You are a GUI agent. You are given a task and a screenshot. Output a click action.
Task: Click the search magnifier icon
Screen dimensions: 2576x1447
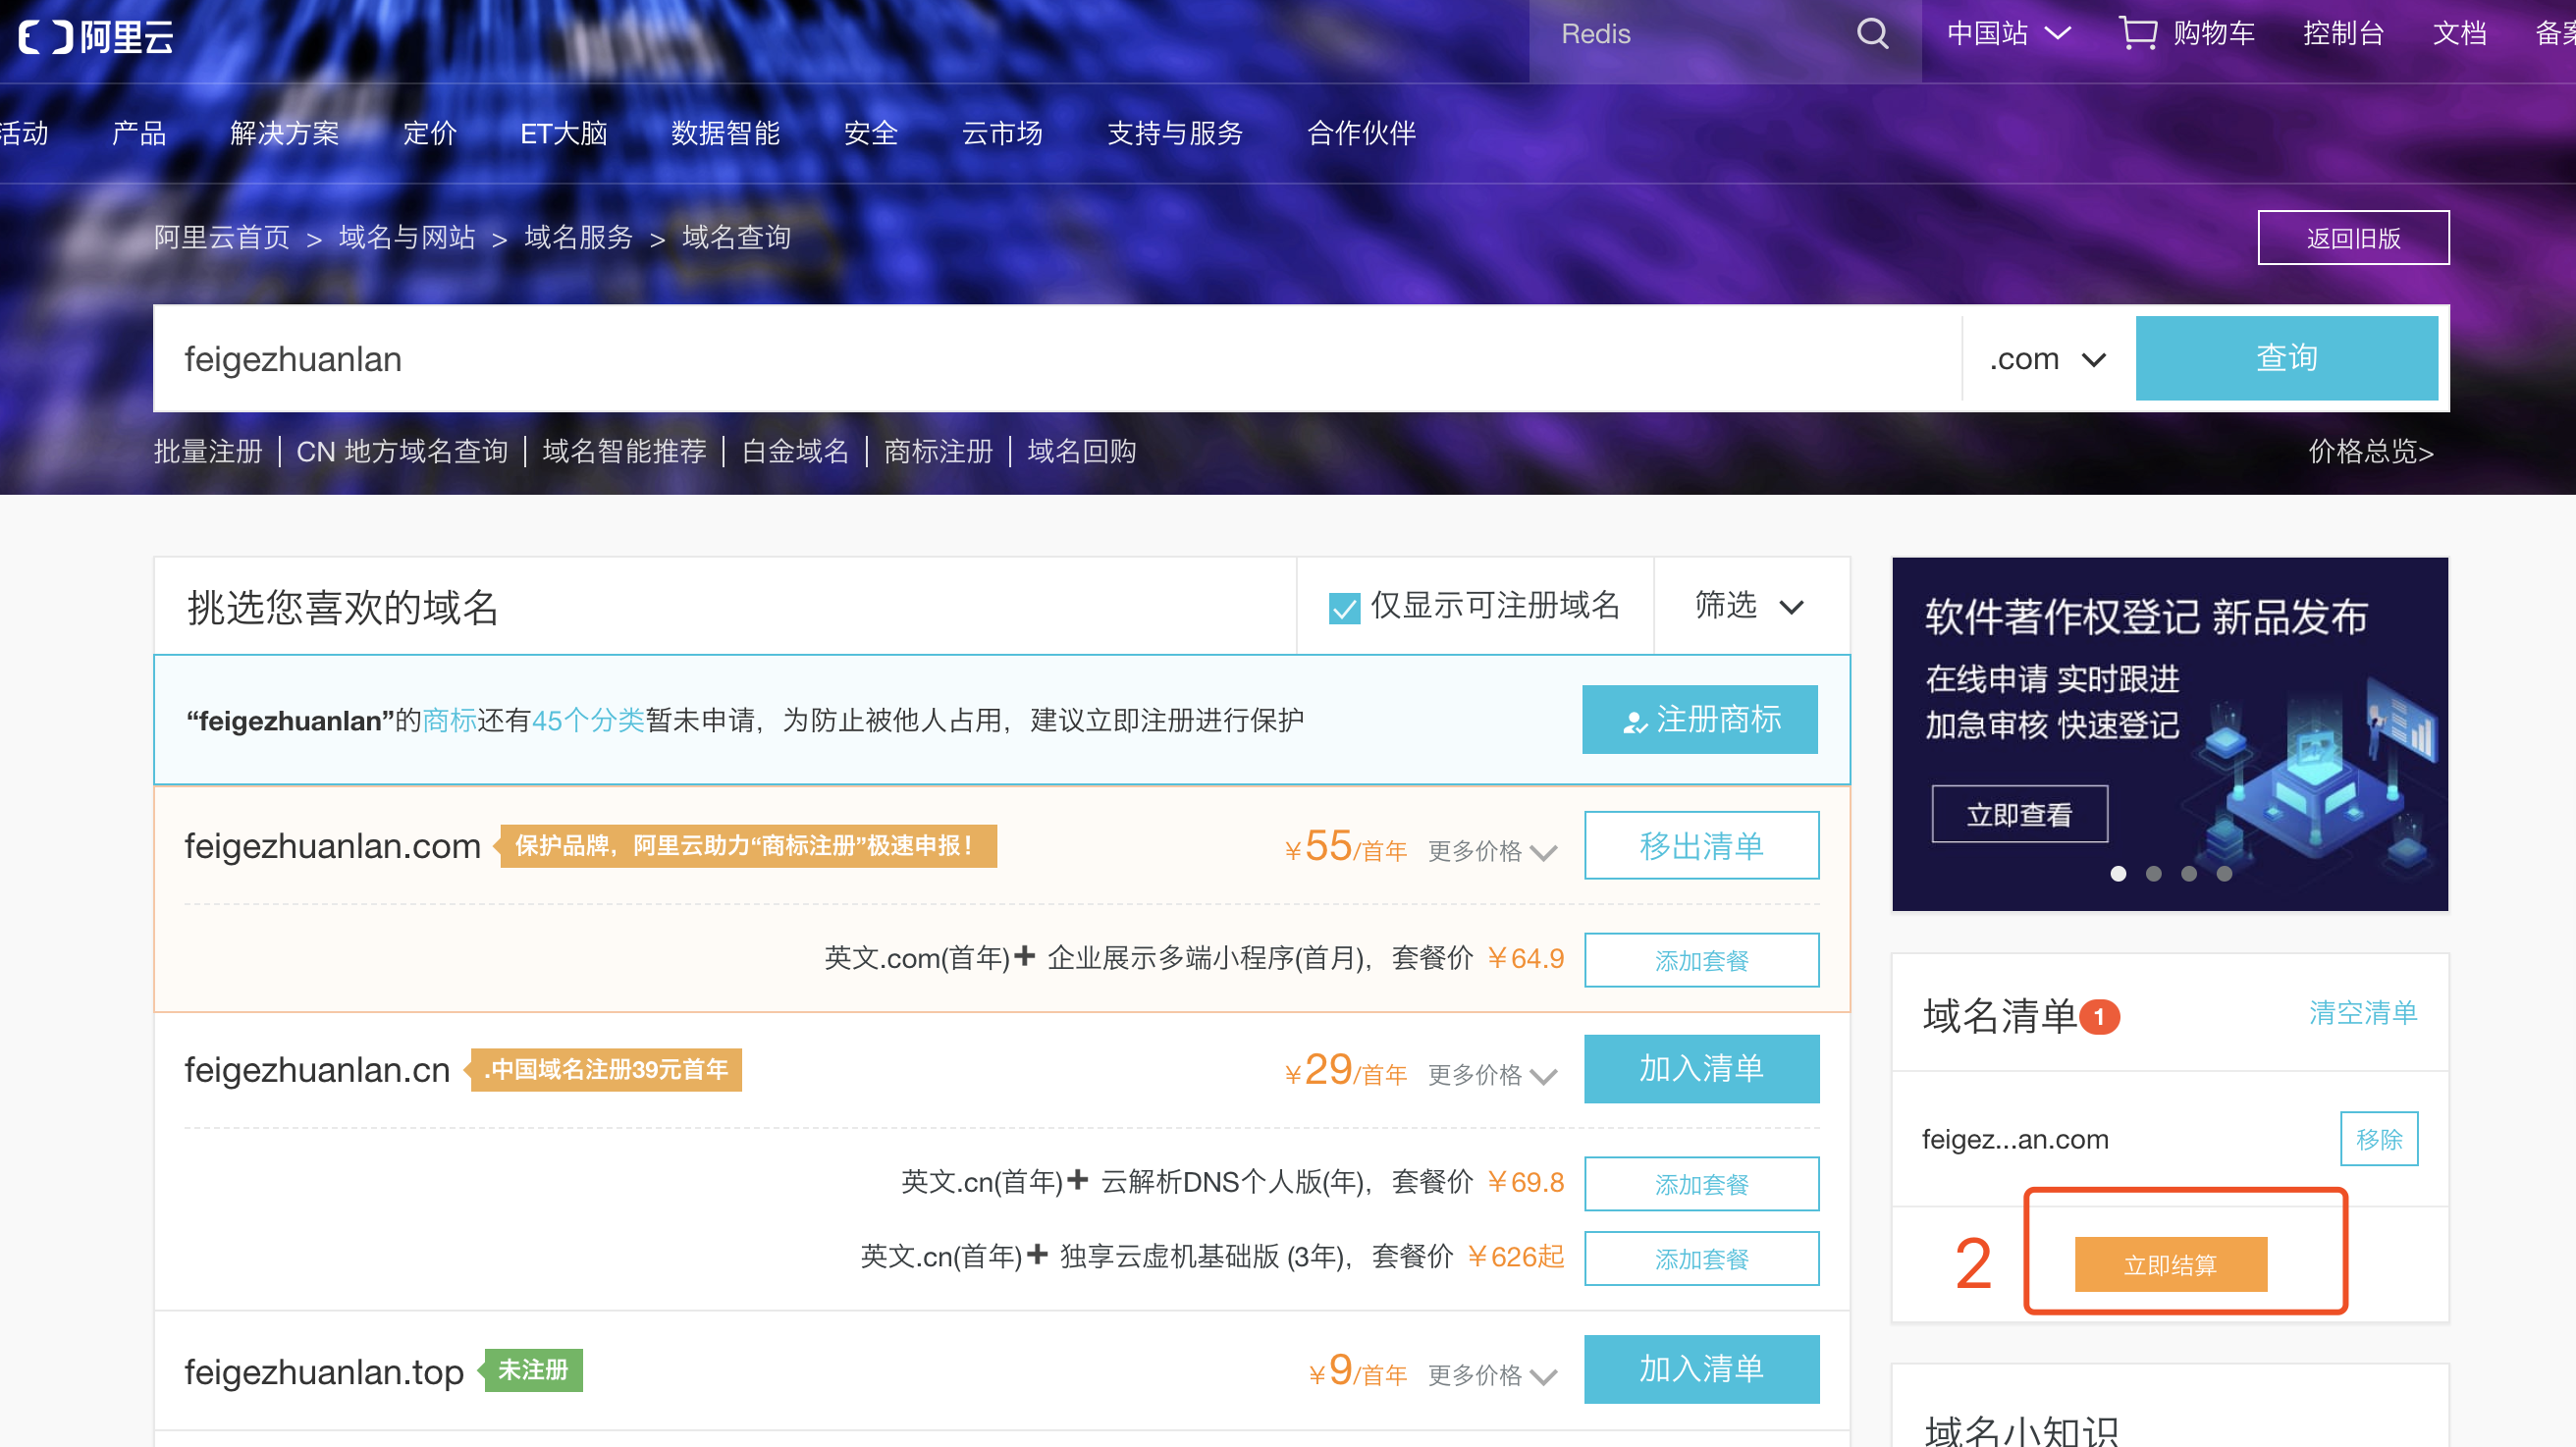point(1872,33)
